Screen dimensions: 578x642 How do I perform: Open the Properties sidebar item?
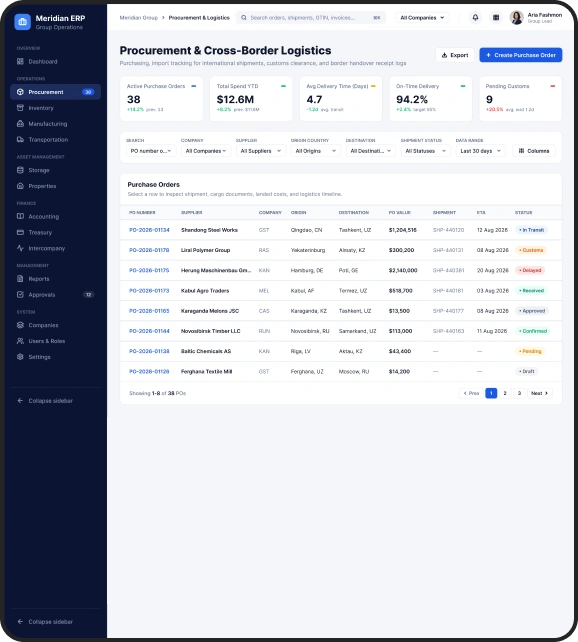55,186
